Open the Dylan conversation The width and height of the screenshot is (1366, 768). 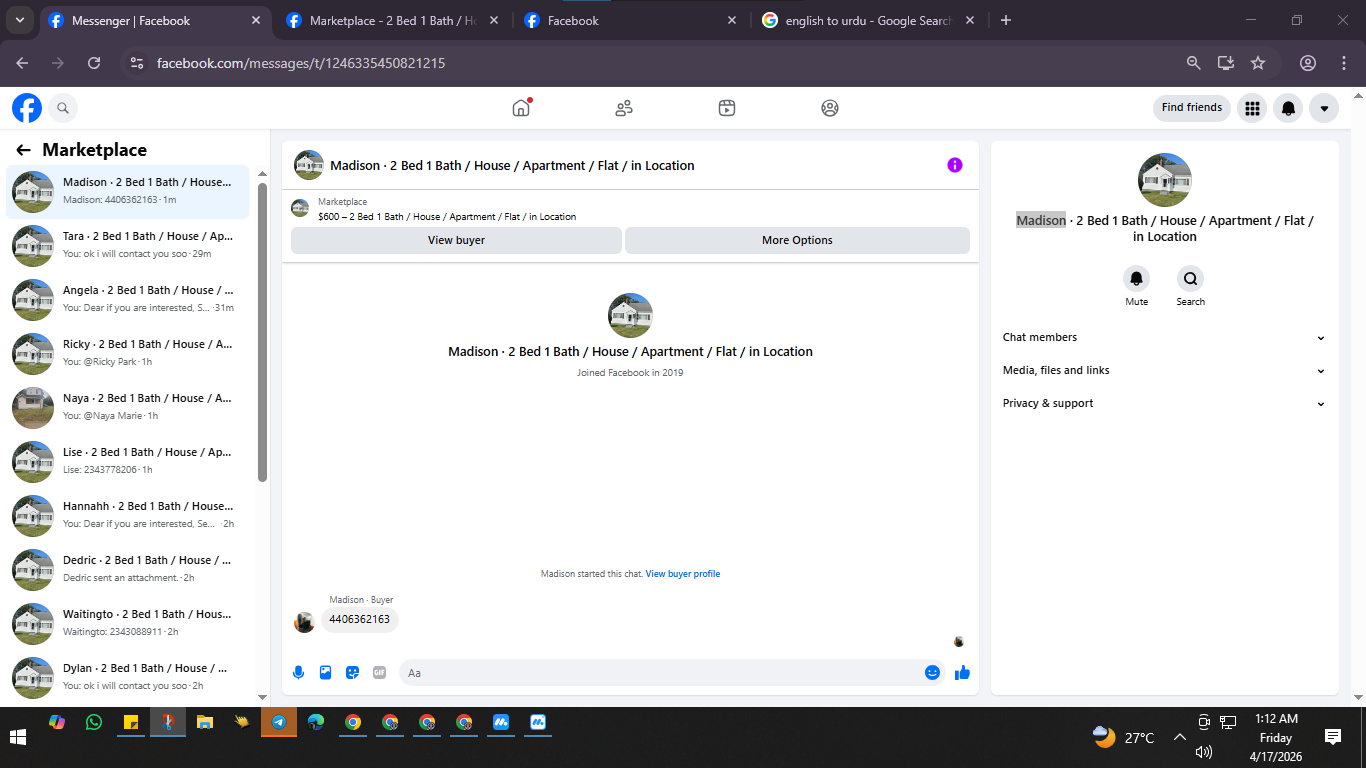(x=128, y=677)
